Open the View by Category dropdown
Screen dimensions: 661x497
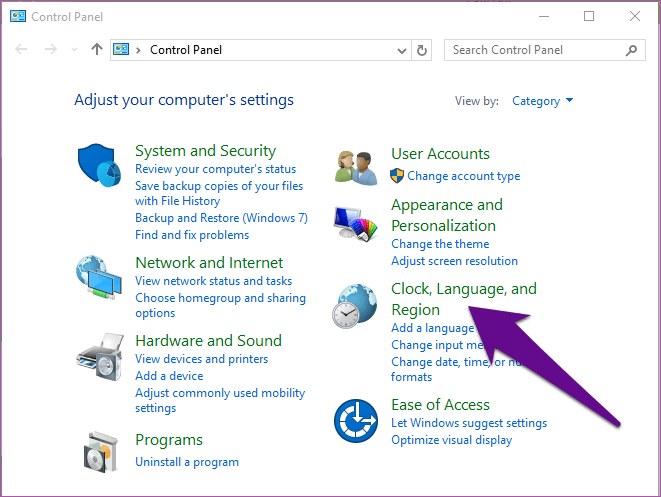coord(542,101)
